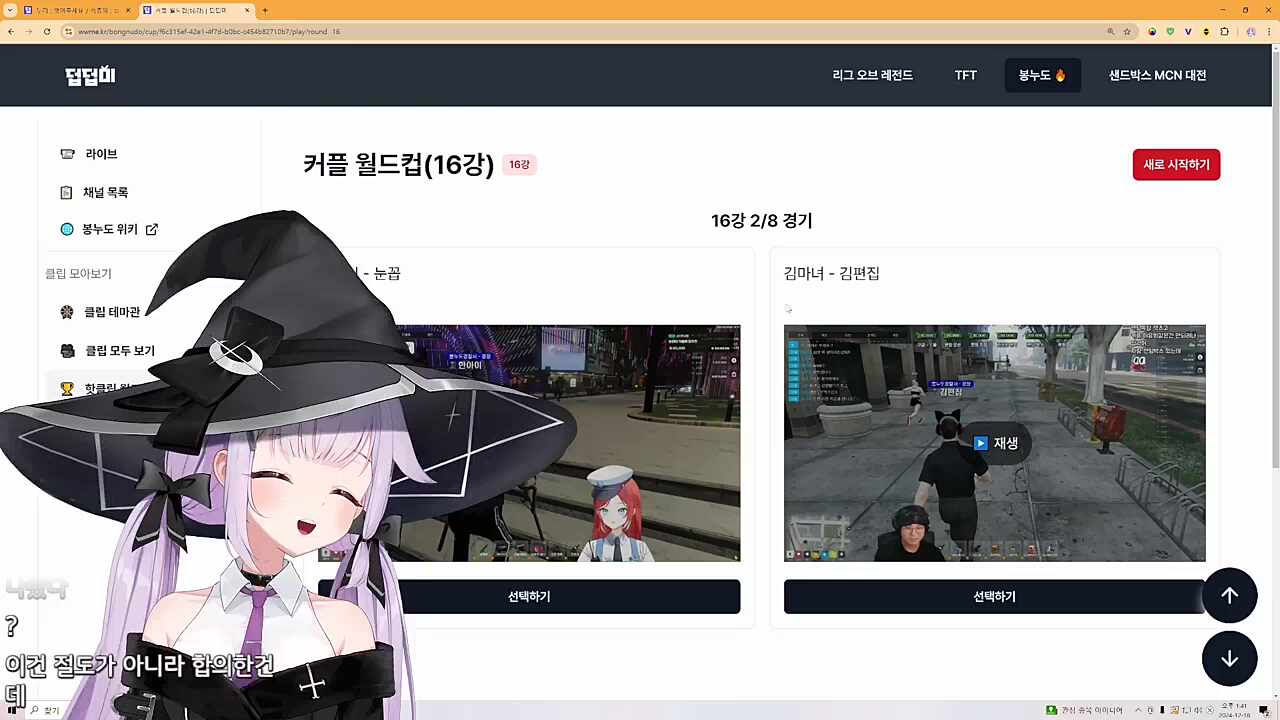Open the 리그 오브 레전드 menu
The width and height of the screenshot is (1280, 720).
coord(872,75)
